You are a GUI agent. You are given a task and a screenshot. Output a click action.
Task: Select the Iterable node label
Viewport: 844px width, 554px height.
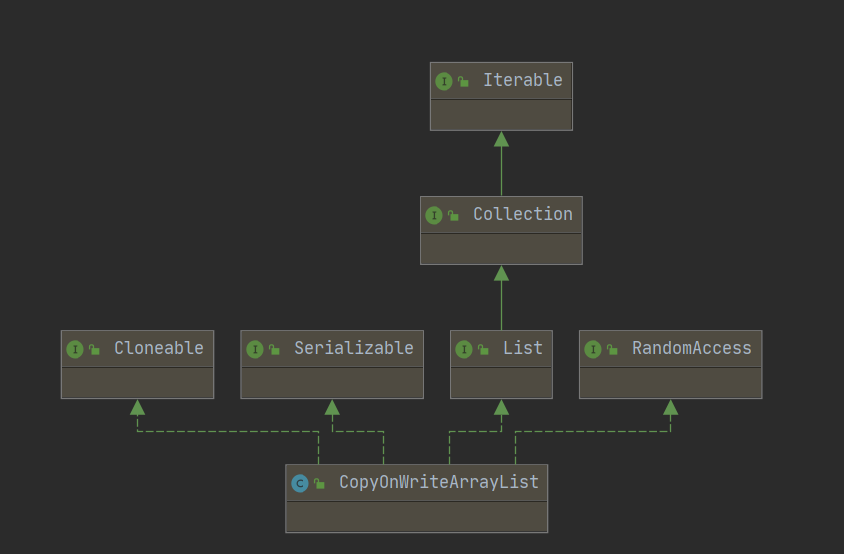(x=522, y=80)
